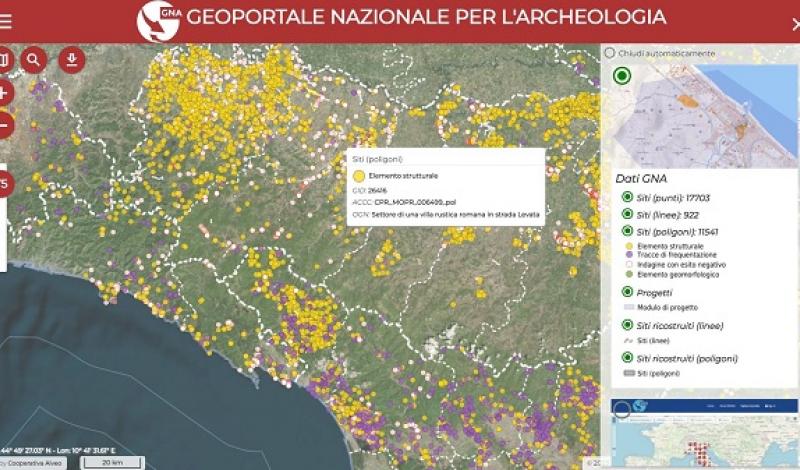Click the 20 km scale bar
This screenshot has width=800, height=470.
(x=112, y=463)
